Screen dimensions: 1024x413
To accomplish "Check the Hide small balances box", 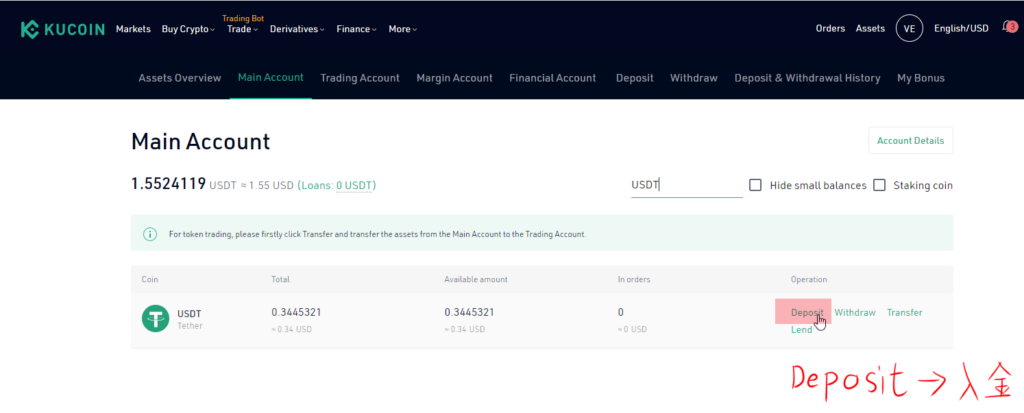I will point(756,185).
